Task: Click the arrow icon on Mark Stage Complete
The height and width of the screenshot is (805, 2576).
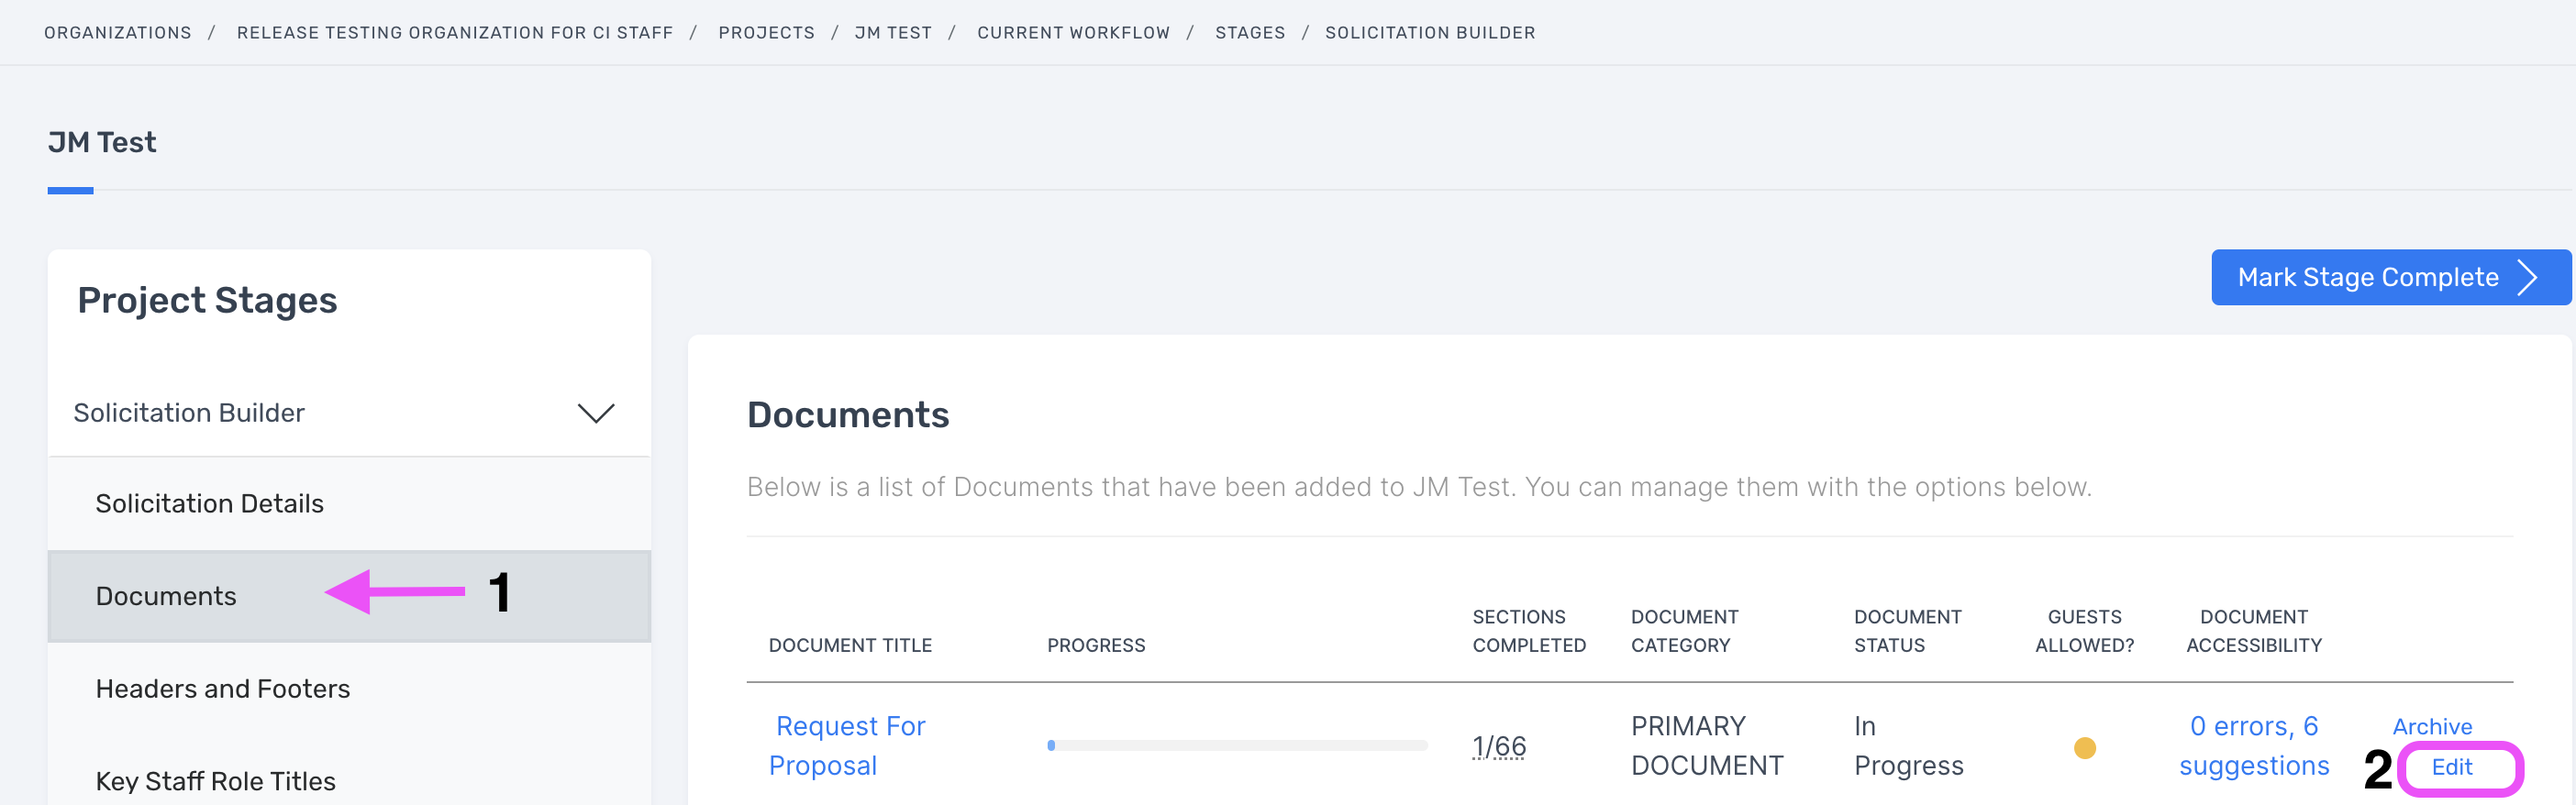Action: tap(2527, 277)
